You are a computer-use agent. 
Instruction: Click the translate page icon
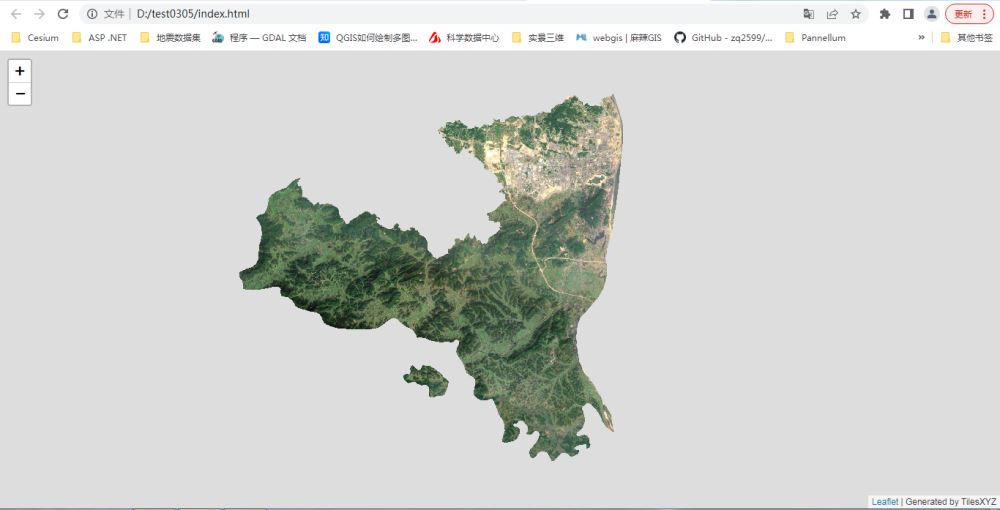click(x=809, y=14)
